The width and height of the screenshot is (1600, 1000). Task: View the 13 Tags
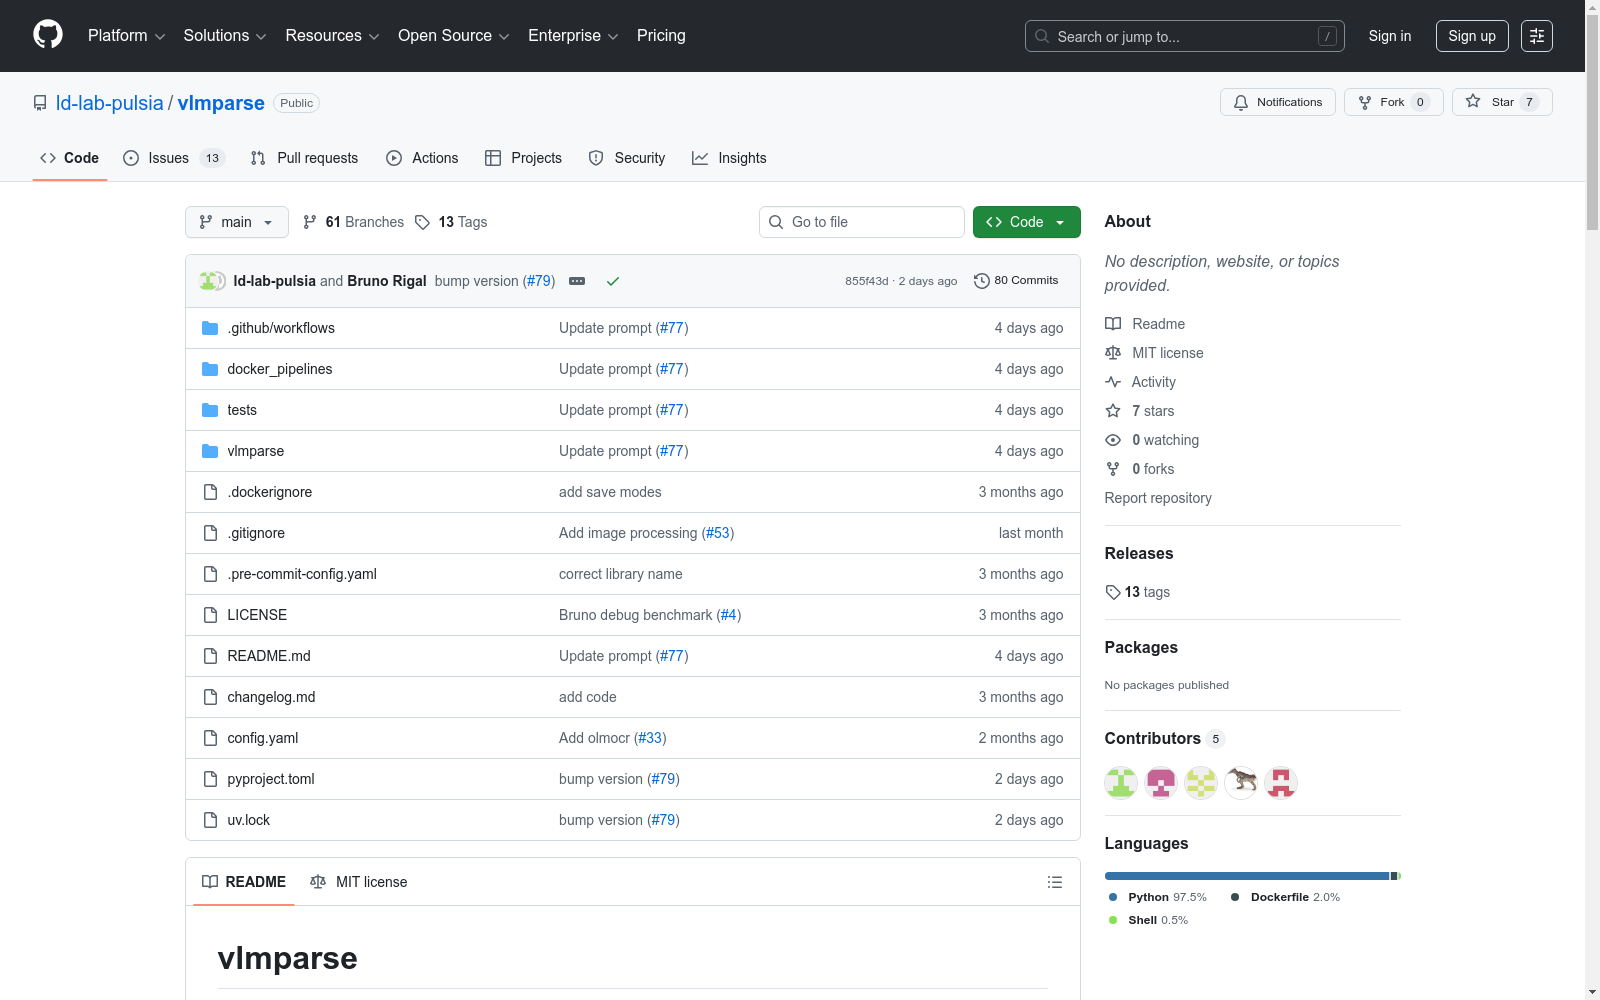pos(451,222)
